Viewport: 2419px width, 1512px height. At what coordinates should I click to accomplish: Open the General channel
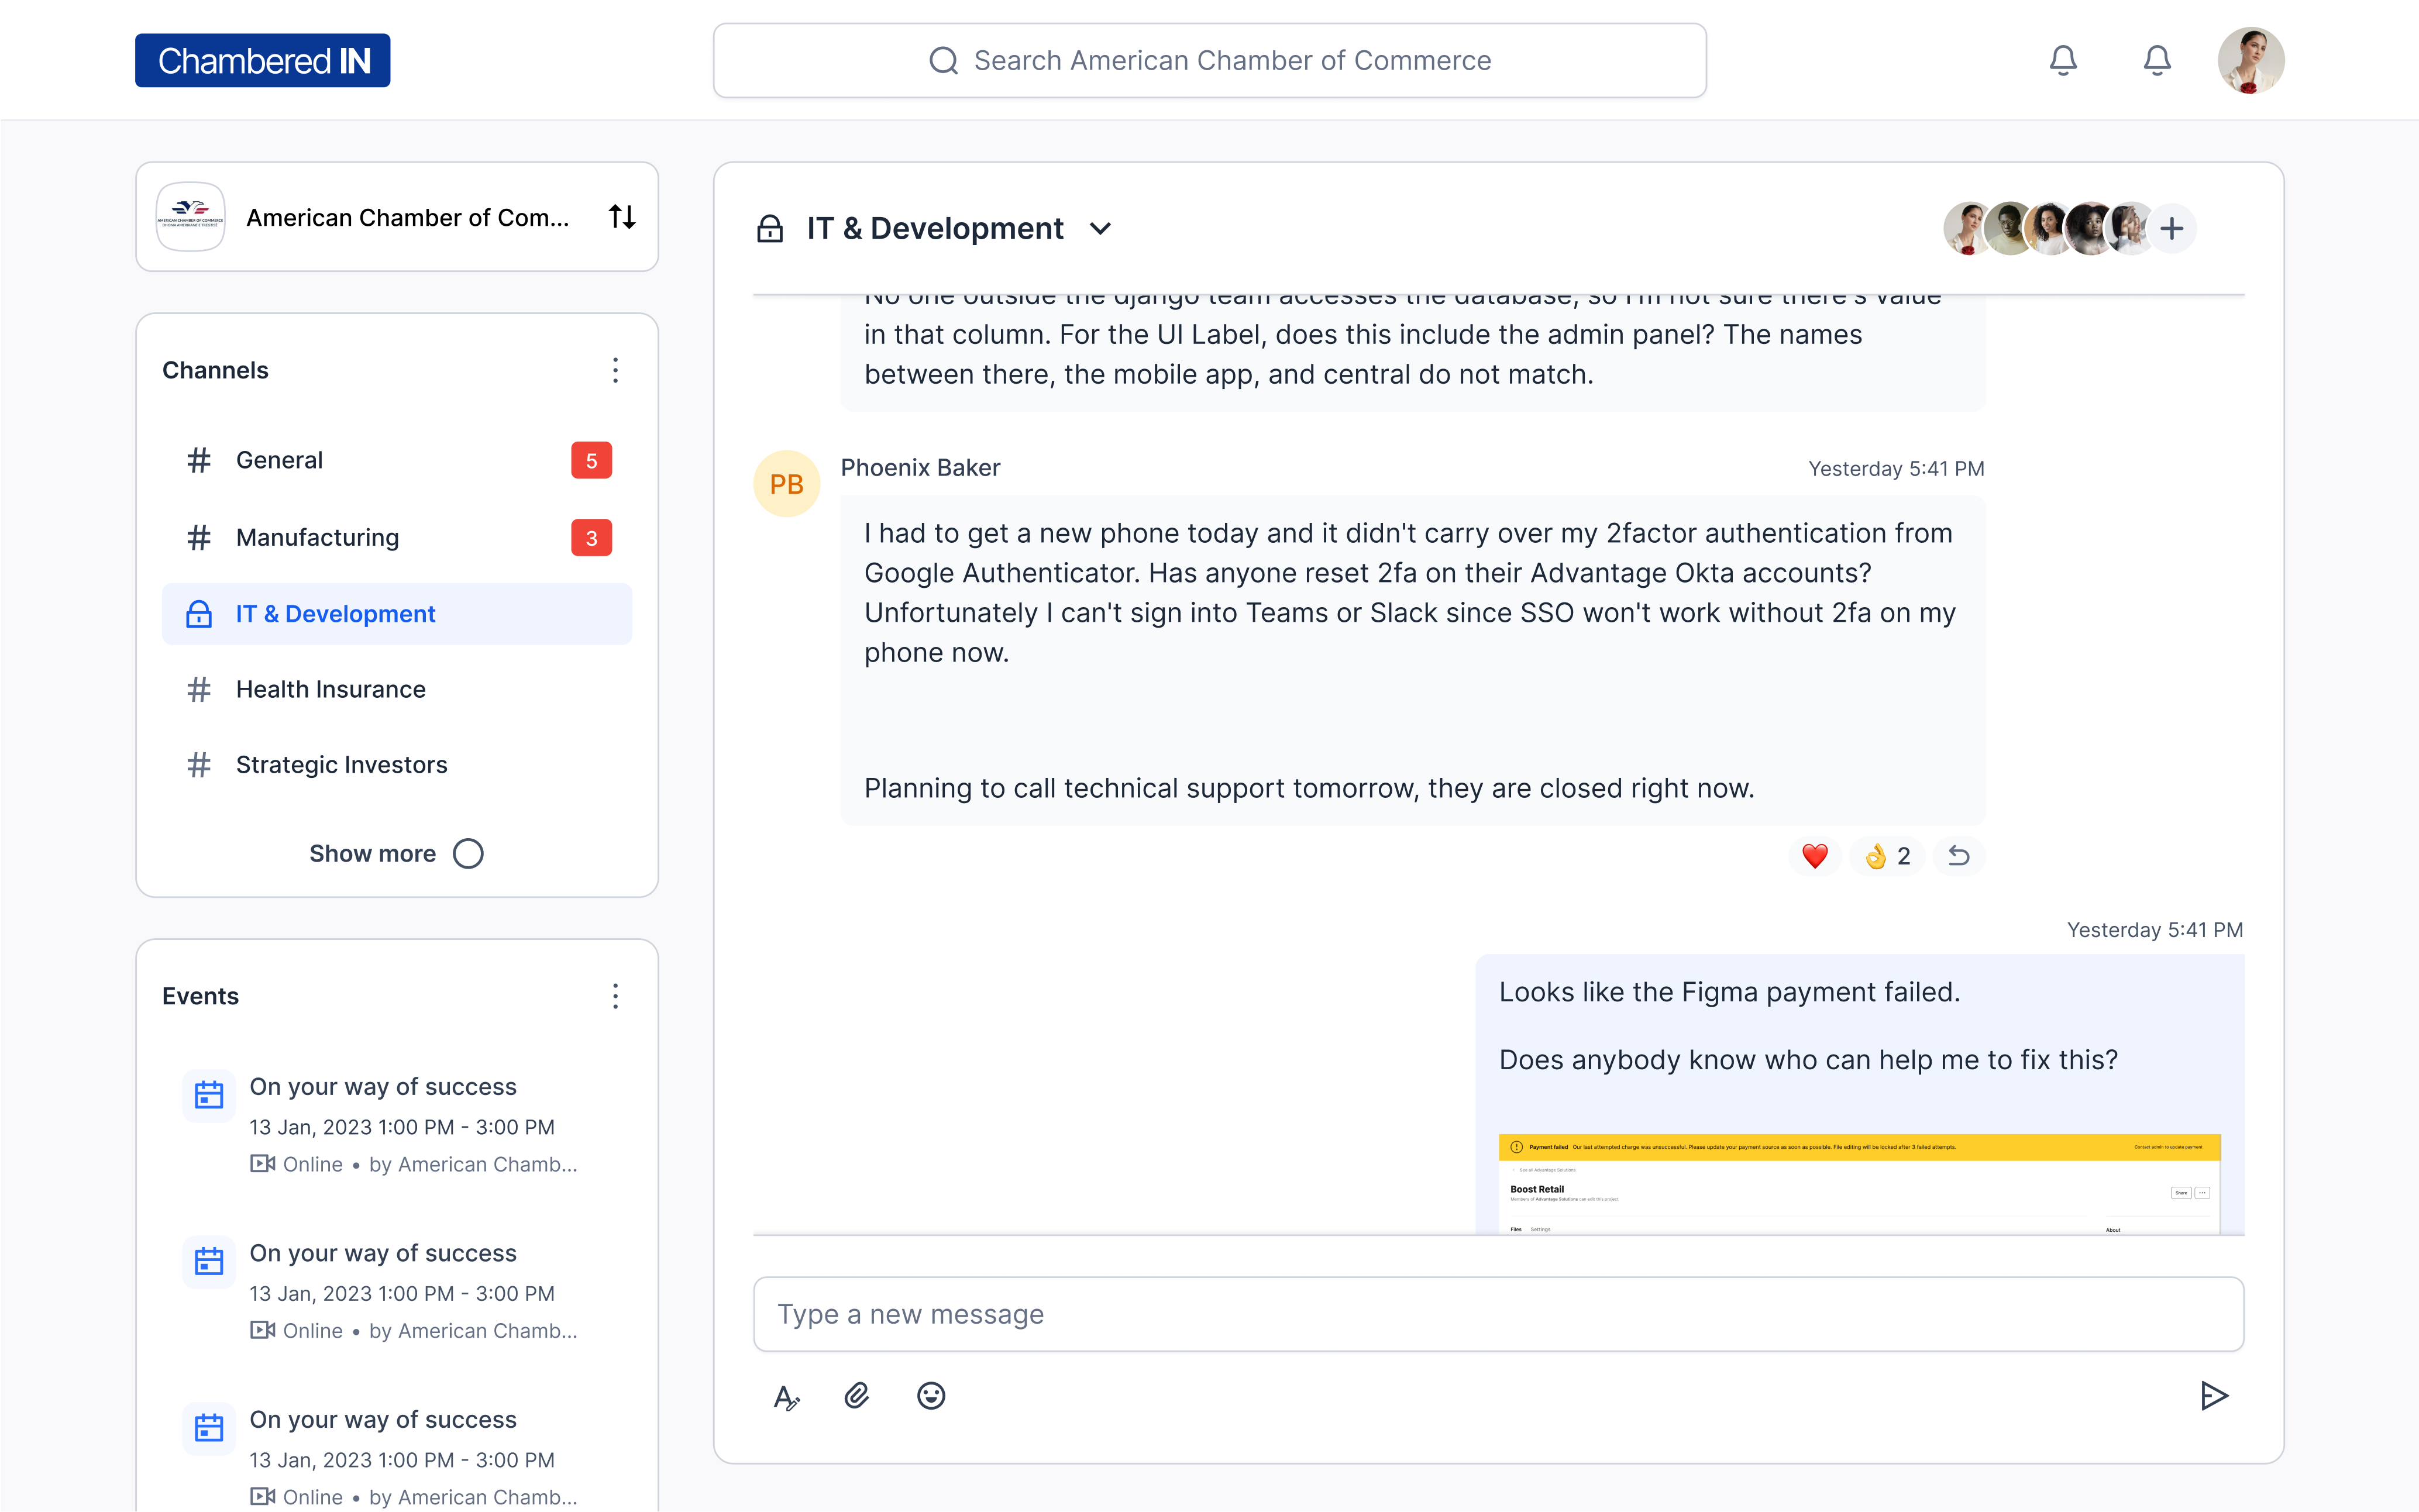[x=397, y=460]
